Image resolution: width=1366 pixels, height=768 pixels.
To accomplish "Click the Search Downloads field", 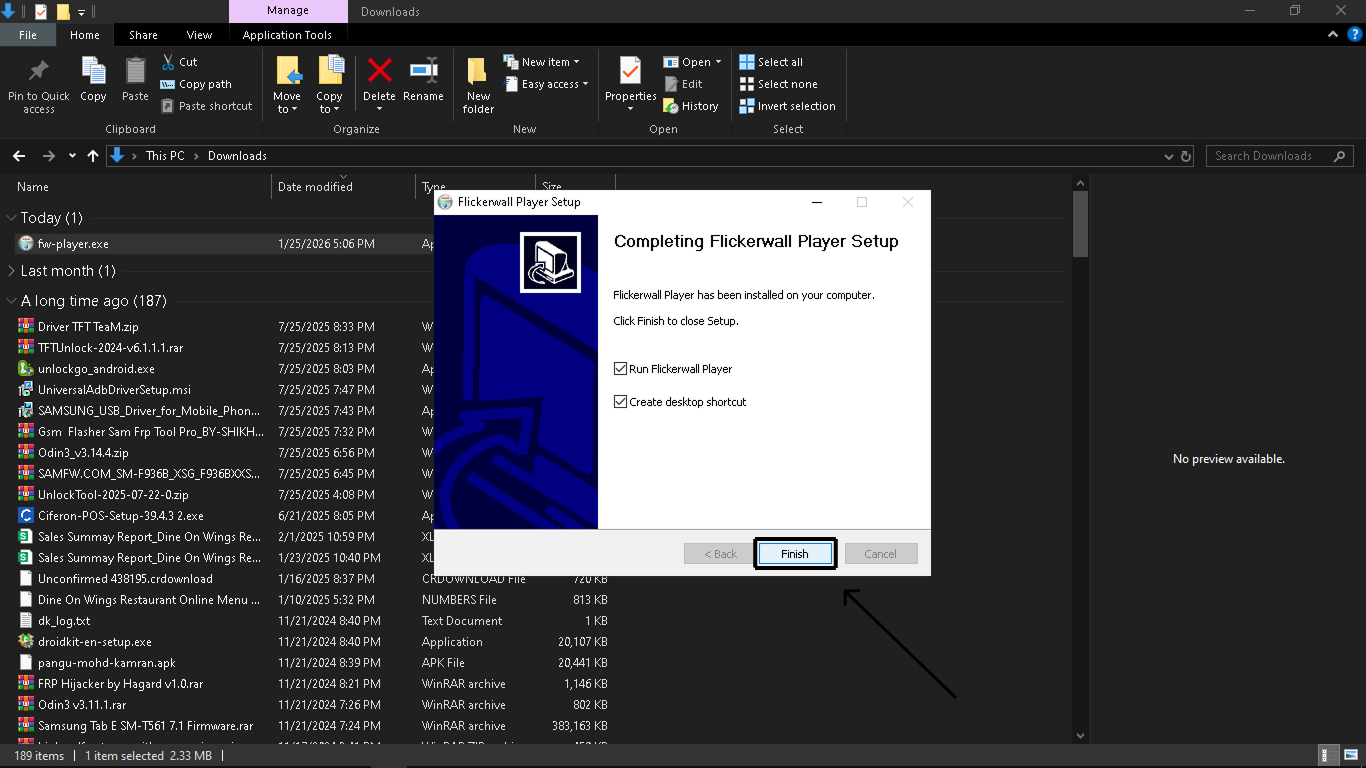I will click(x=1279, y=156).
